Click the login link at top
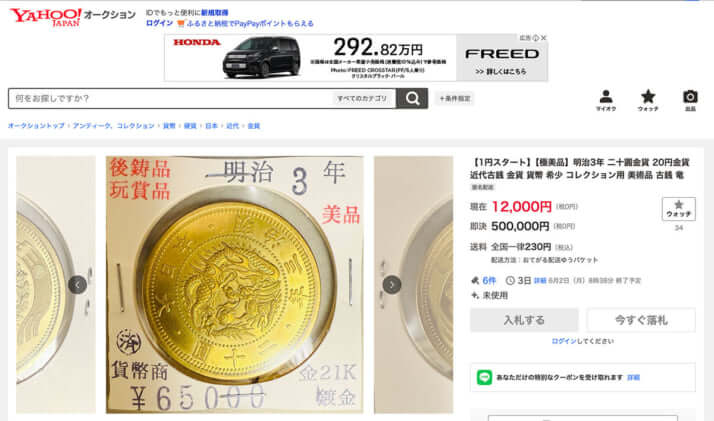714x421 pixels. point(159,23)
